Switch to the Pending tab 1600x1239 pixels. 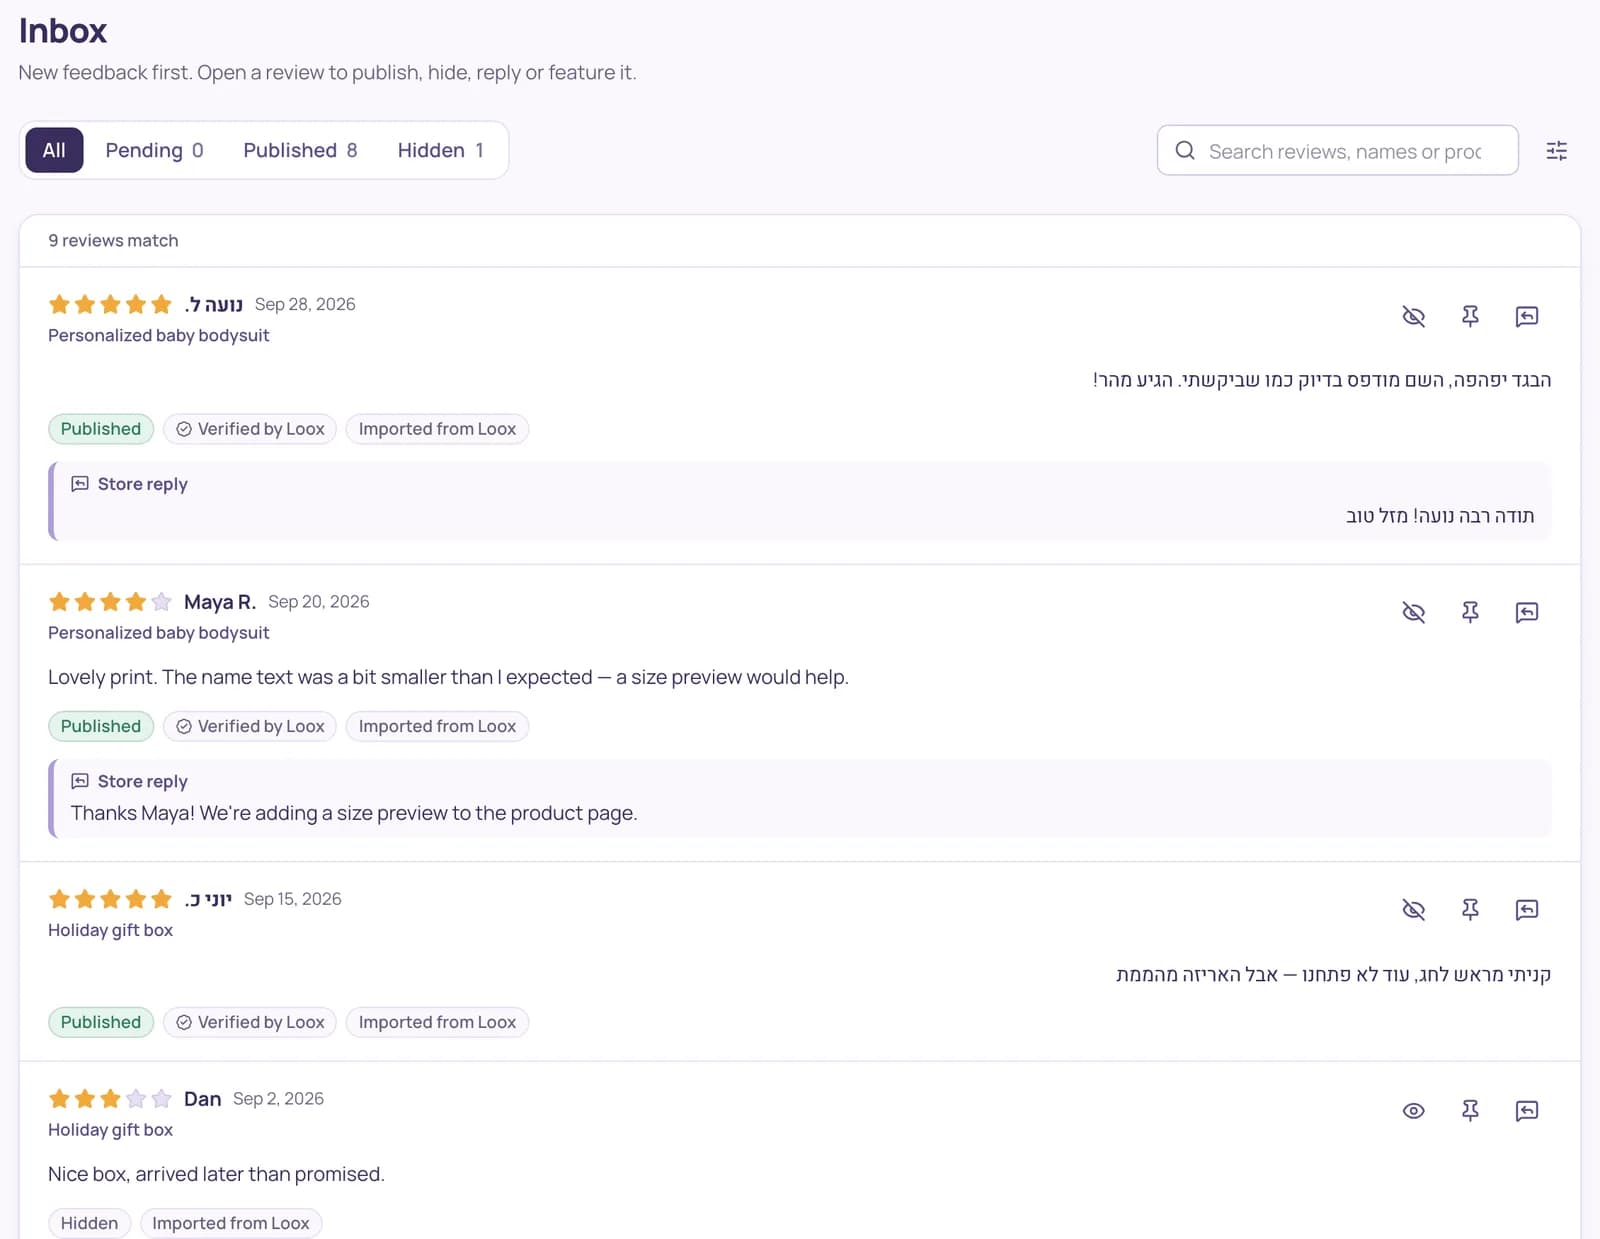154,150
